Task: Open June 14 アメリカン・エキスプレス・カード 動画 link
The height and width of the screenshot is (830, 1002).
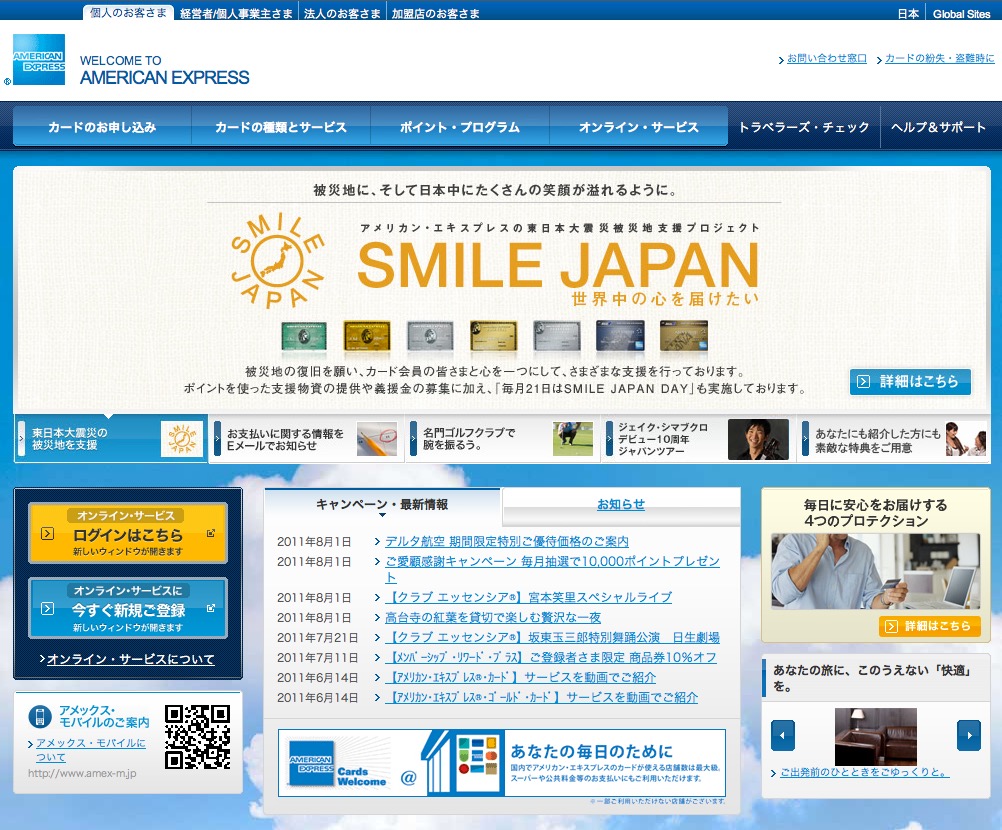Action: coord(520,677)
